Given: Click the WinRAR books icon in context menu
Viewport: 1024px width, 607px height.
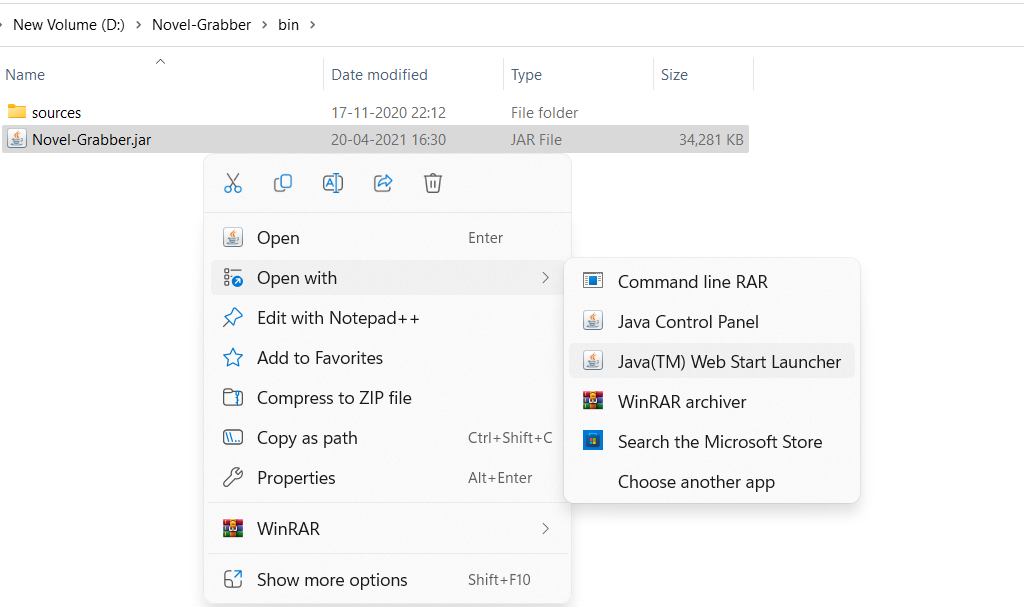Looking at the screenshot, I should pyautogui.click(x=233, y=528).
